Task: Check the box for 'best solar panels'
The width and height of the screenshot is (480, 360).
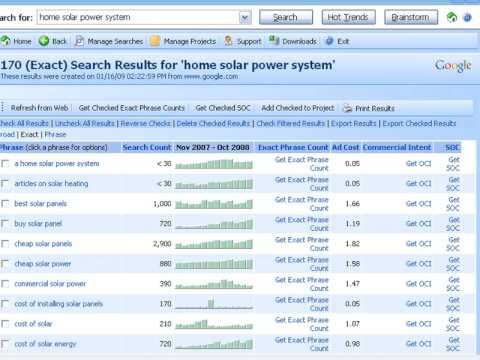Action: pos(5,204)
